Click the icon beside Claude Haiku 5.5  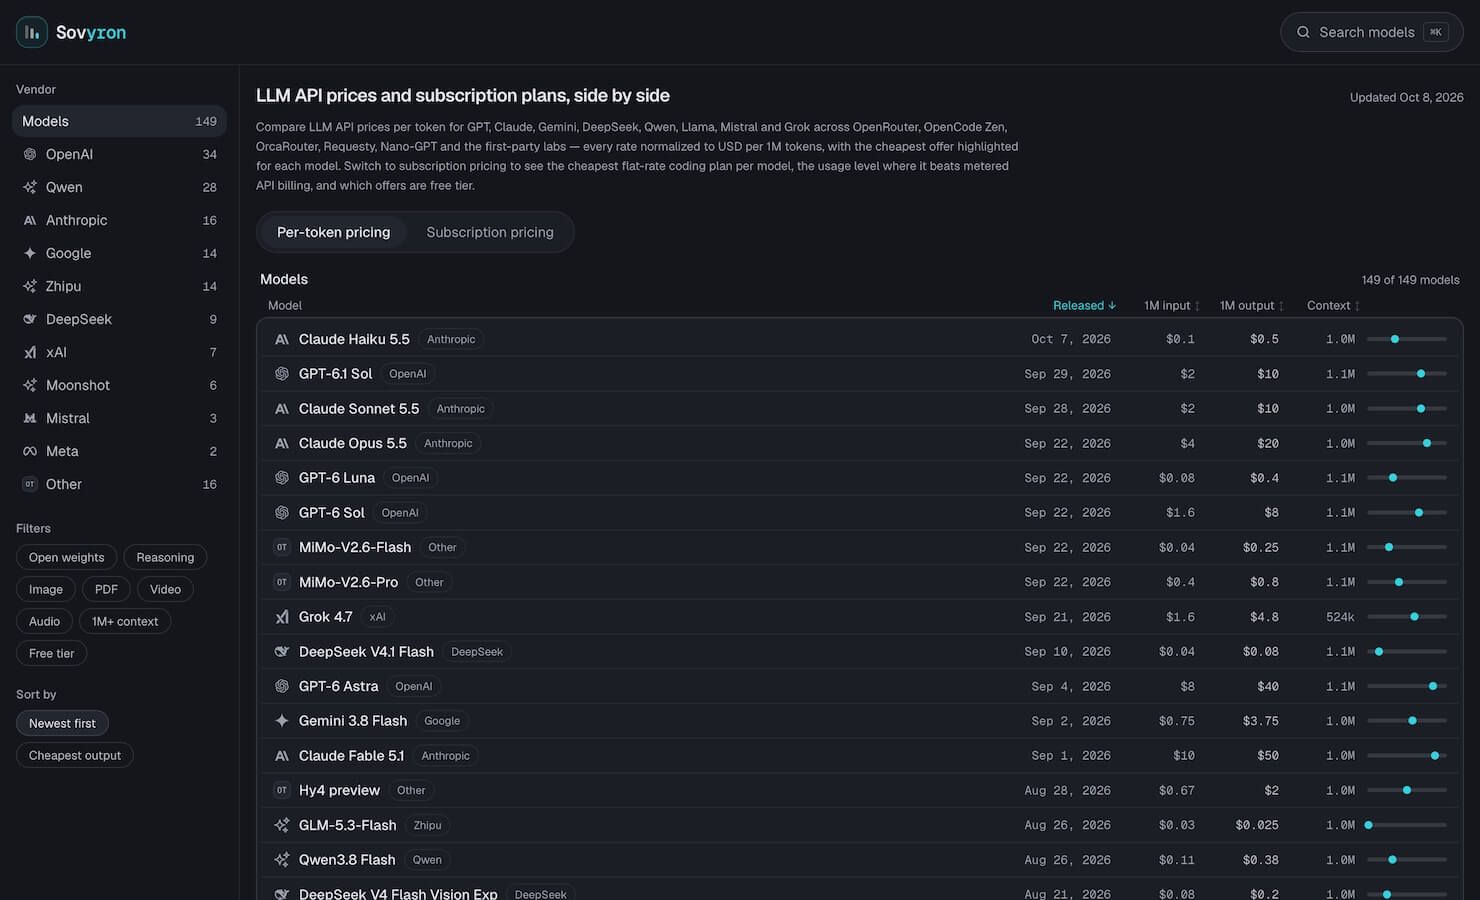(282, 339)
